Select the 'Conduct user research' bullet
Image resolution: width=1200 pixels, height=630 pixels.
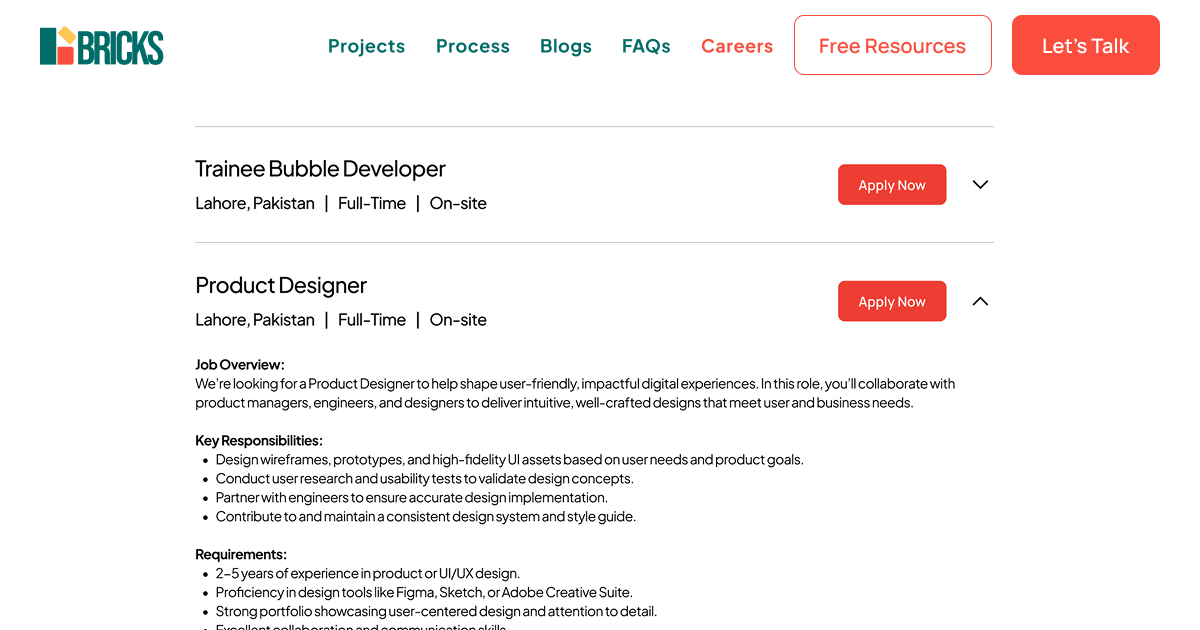(424, 479)
